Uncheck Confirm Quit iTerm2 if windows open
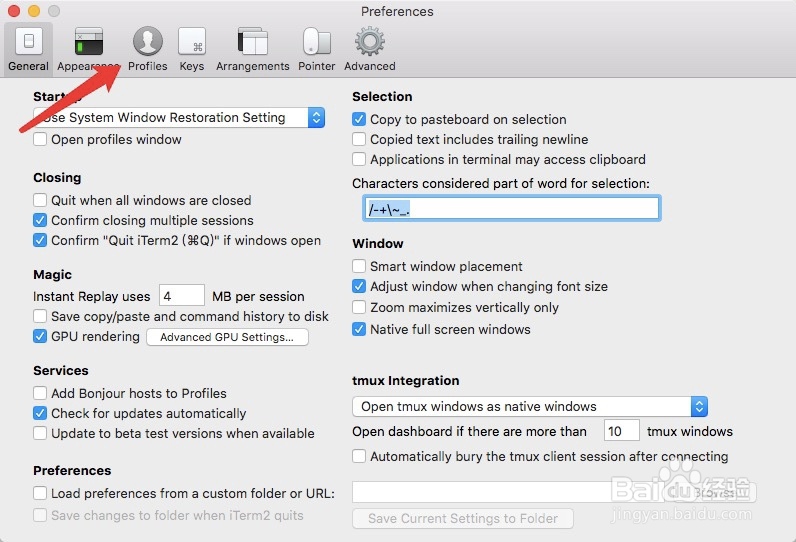796x542 pixels. point(40,240)
